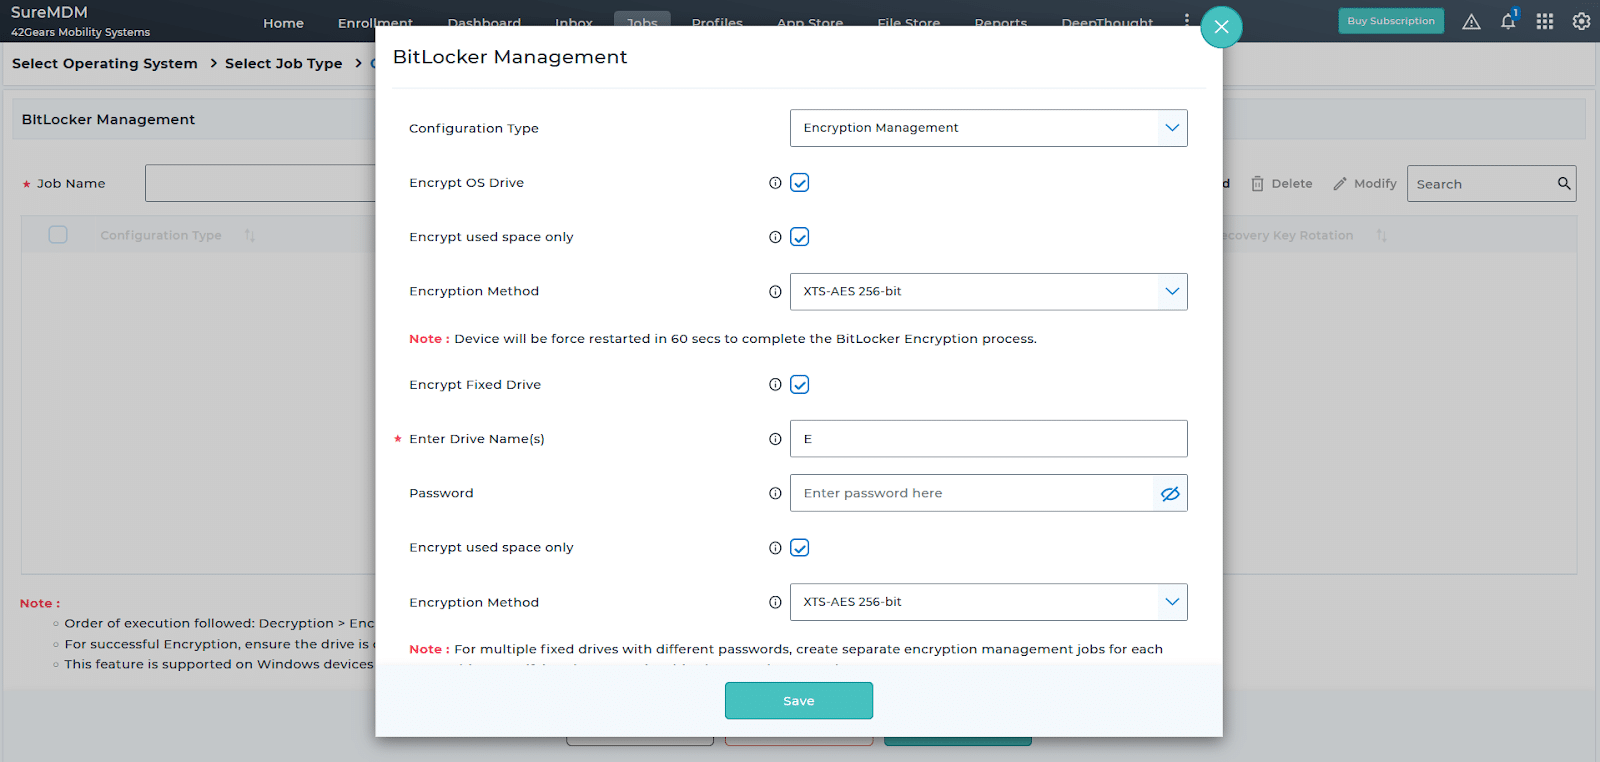Open the Reports menu
This screenshot has width=1600, height=762.
coord(1000,23)
